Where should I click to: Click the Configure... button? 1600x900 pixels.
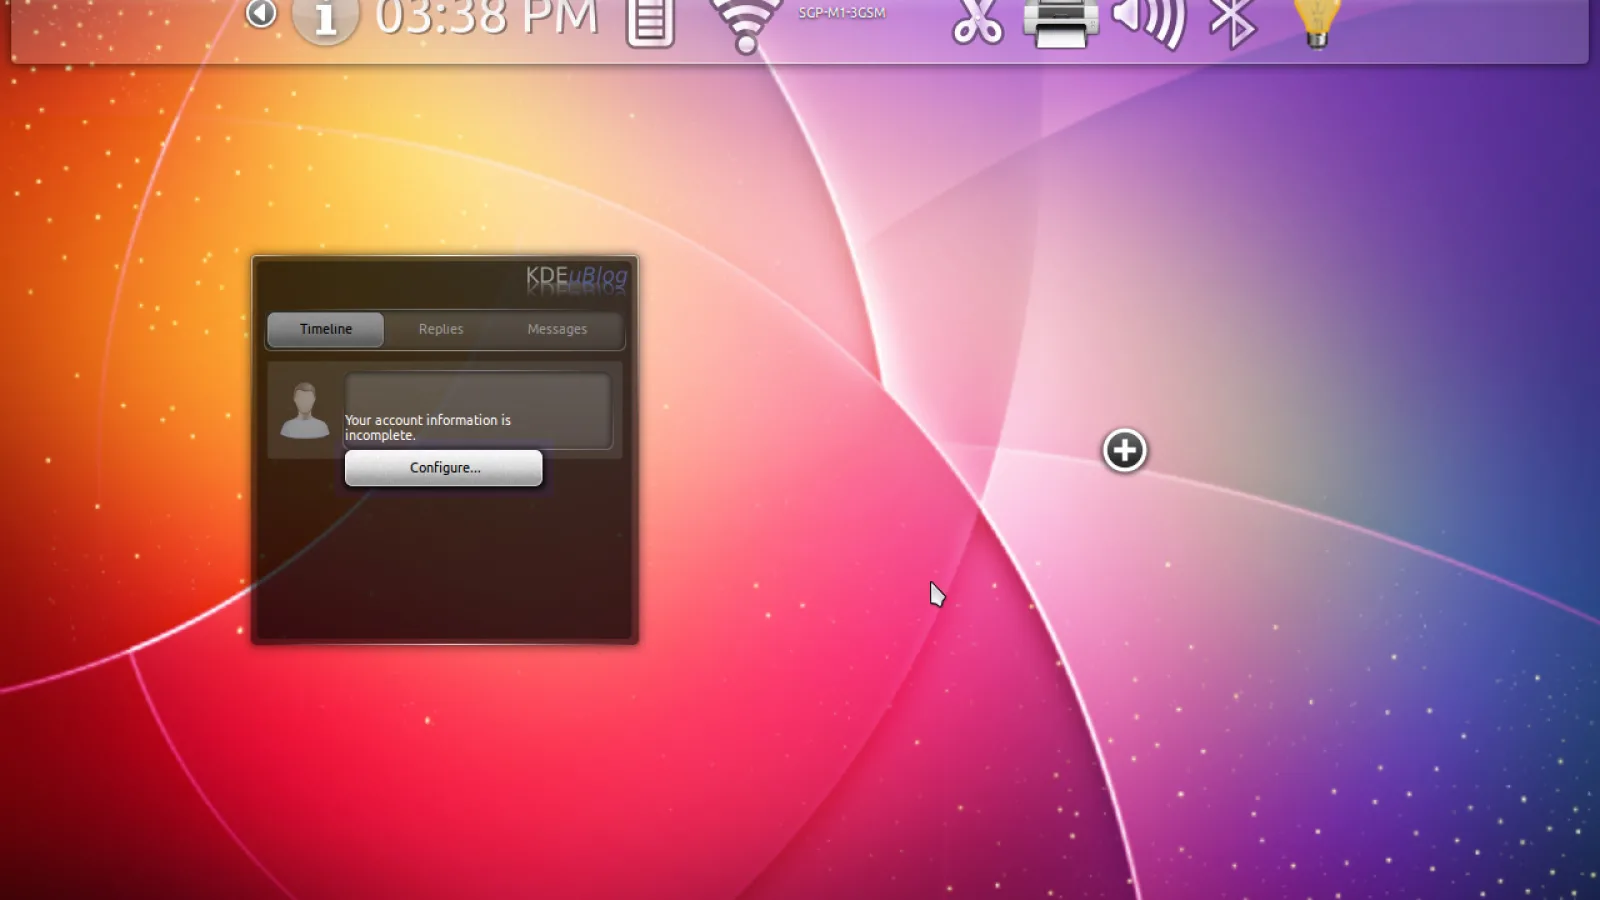[x=444, y=468]
